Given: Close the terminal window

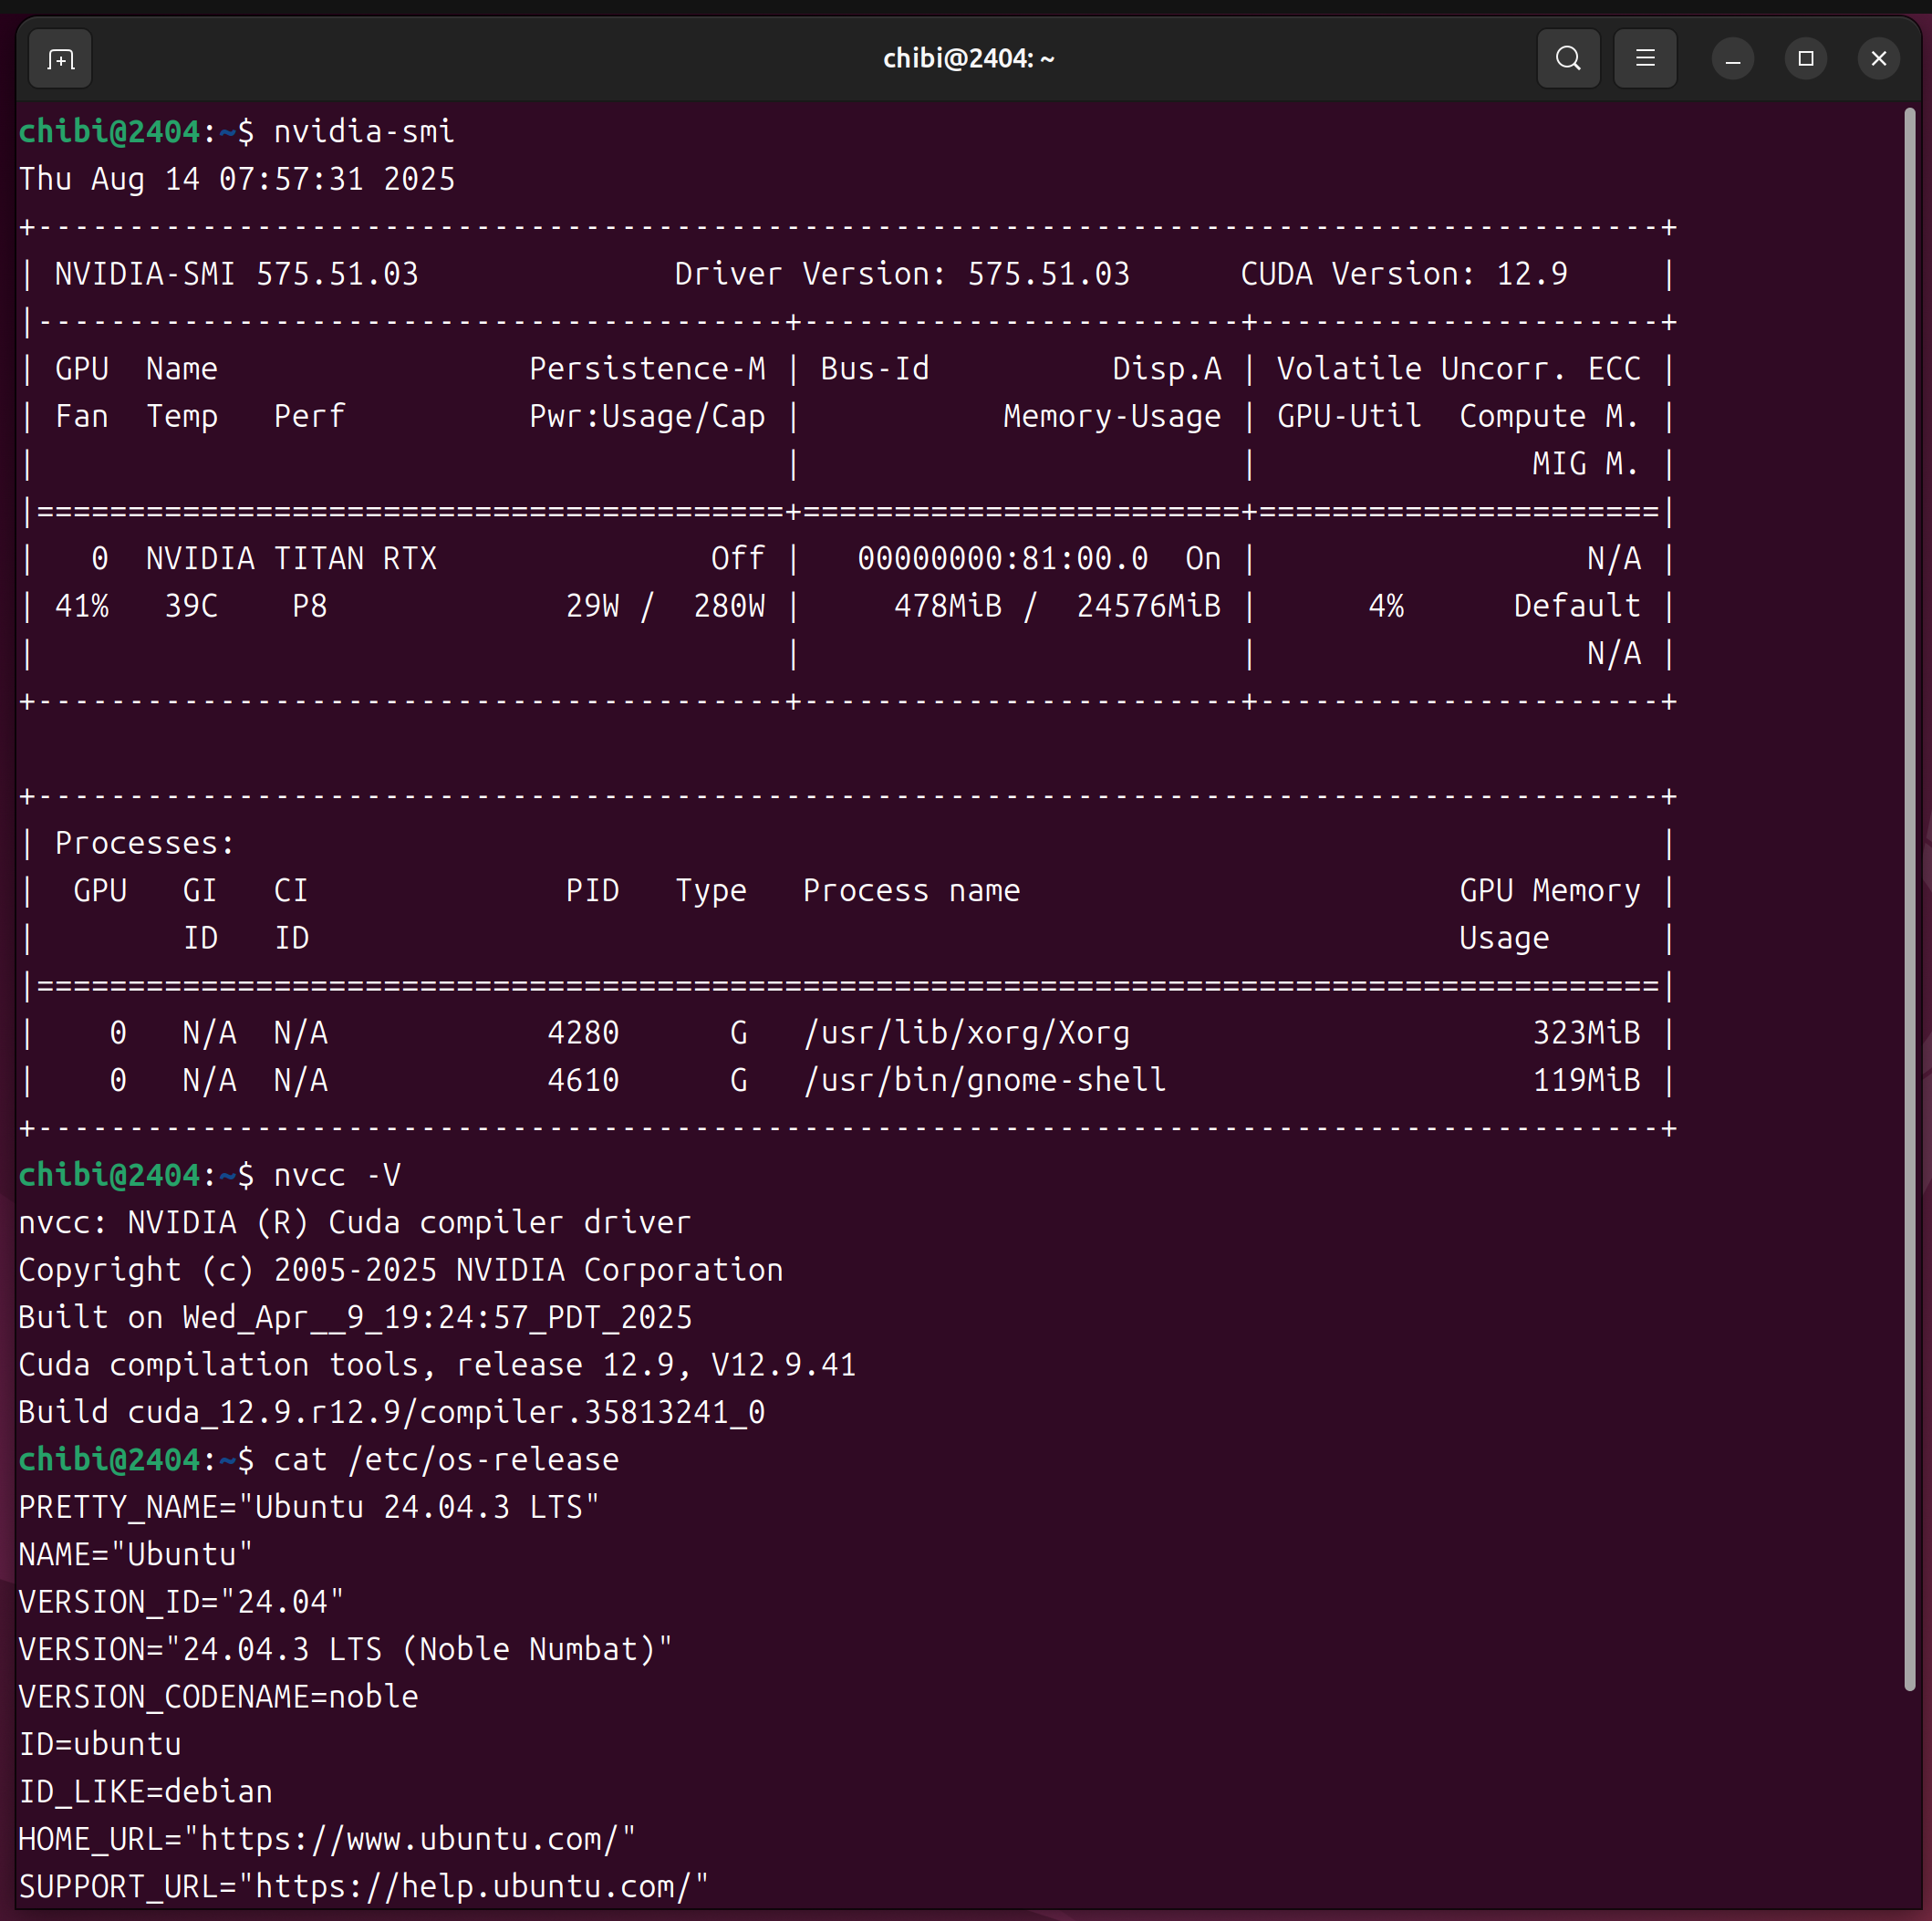Looking at the screenshot, I should 1878,59.
